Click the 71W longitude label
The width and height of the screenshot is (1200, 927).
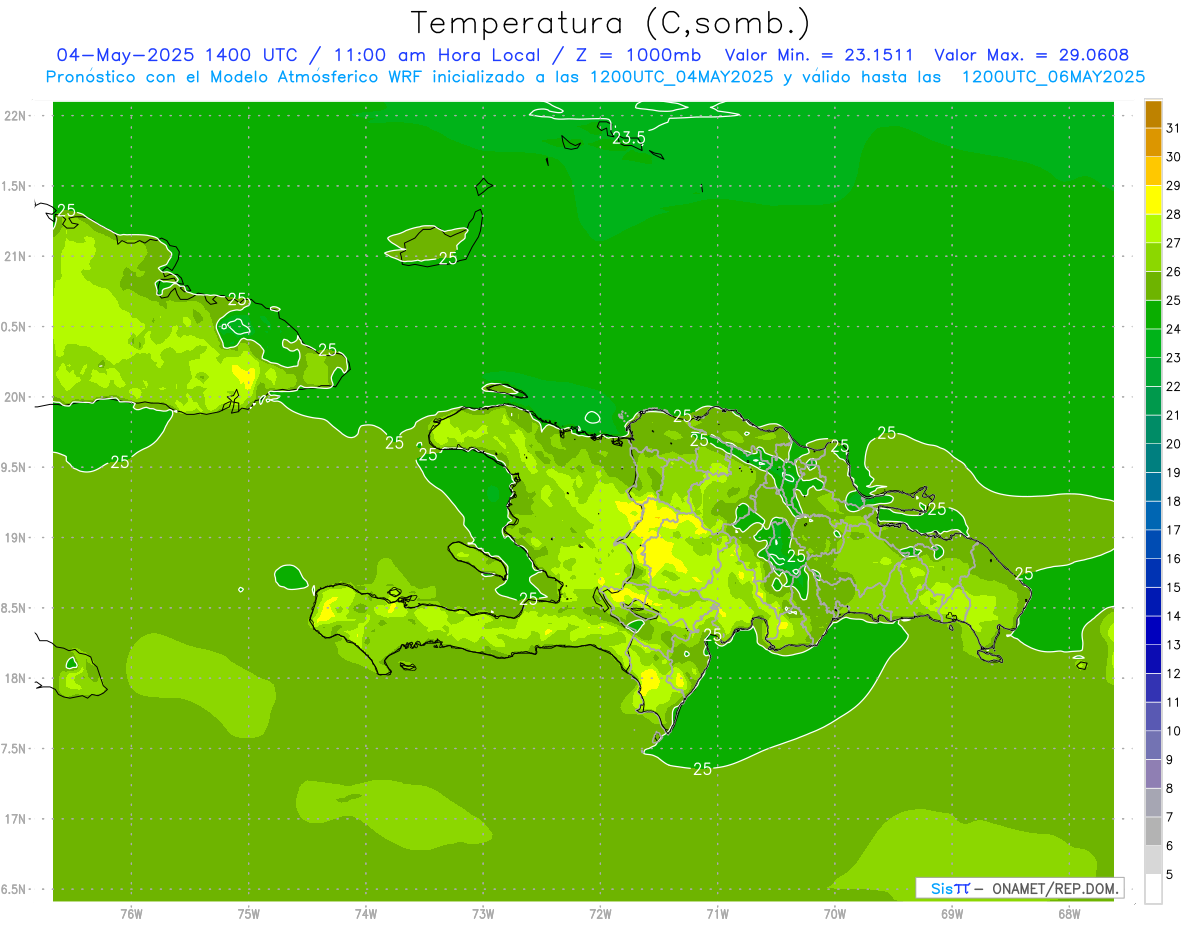(x=718, y=914)
